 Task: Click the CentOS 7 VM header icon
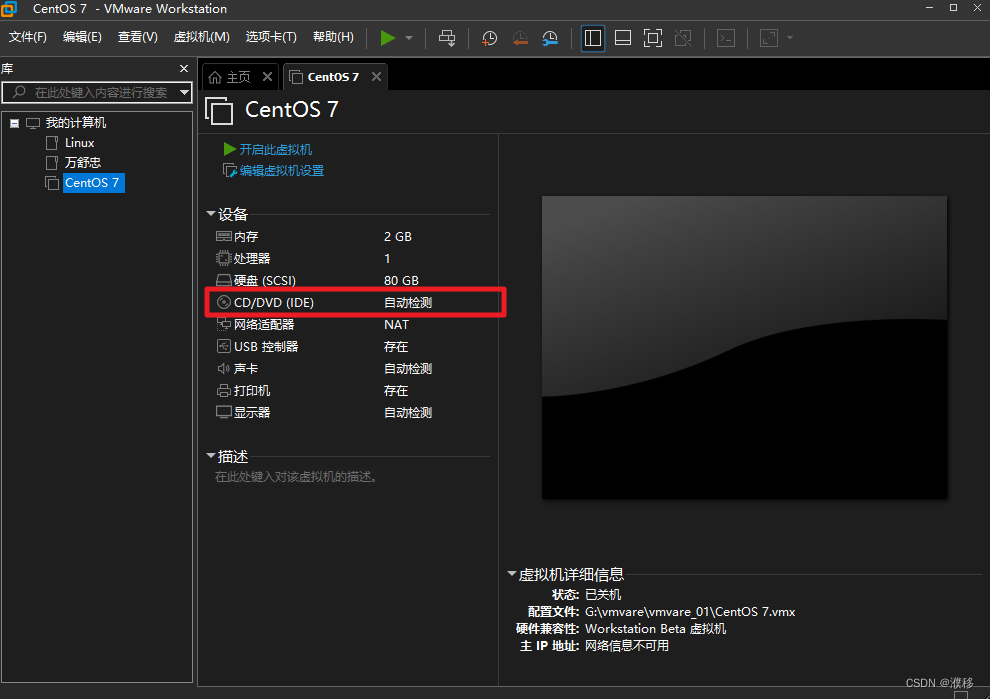[219, 111]
